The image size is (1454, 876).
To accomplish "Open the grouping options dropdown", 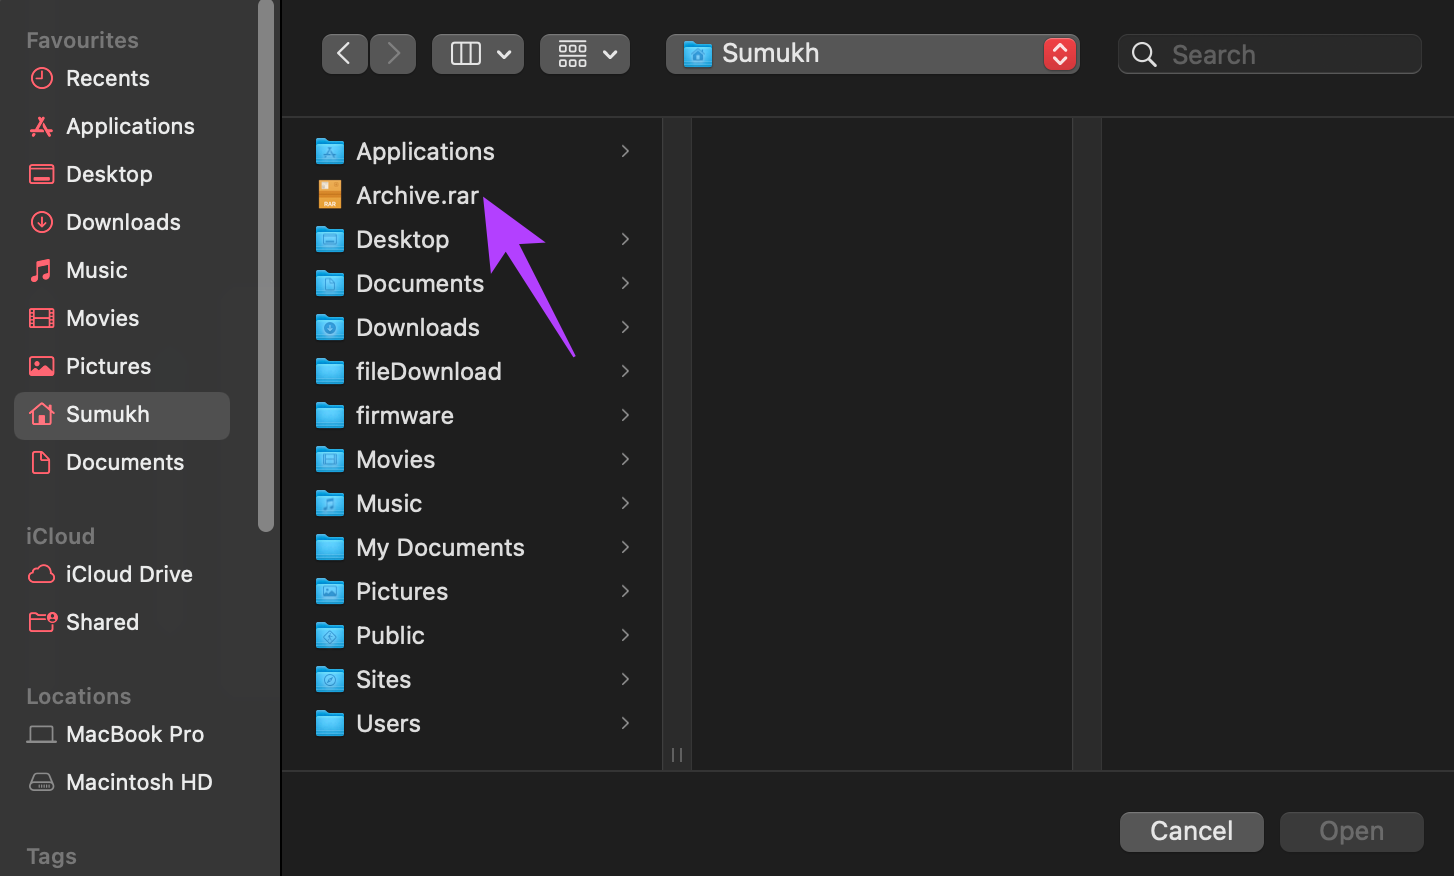I will tap(585, 54).
